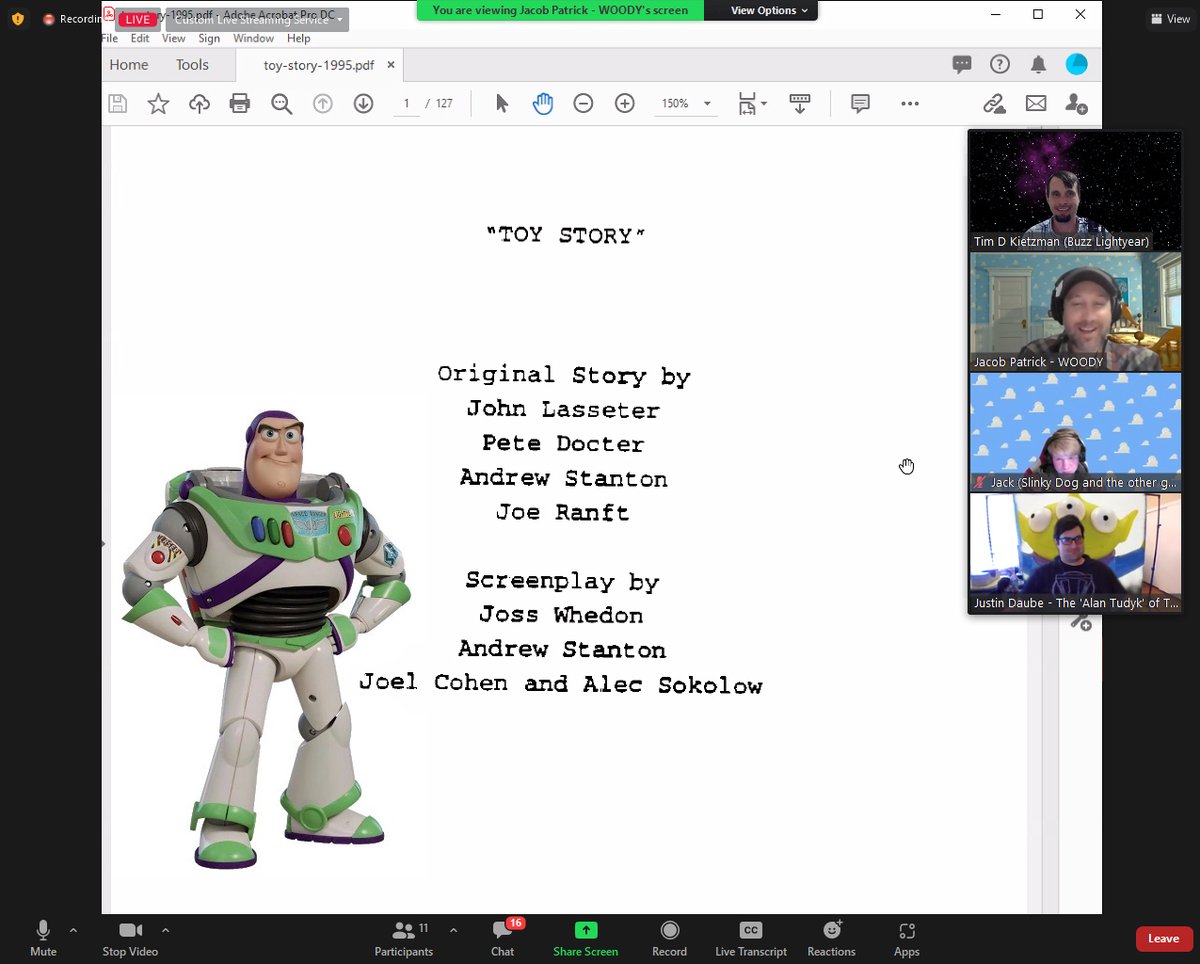Viewport: 1200px width, 964px height.
Task: Click Stop Video in Zoom
Action: (130, 940)
